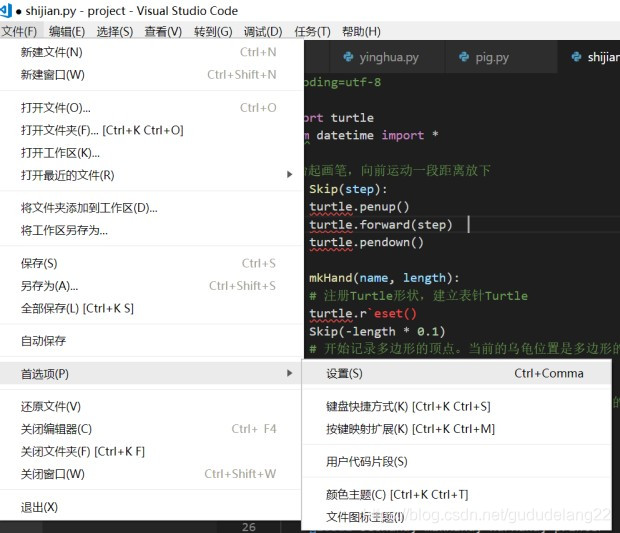
Task: Select 关闭文件夹(F) menu entry
Action: click(x=152, y=452)
